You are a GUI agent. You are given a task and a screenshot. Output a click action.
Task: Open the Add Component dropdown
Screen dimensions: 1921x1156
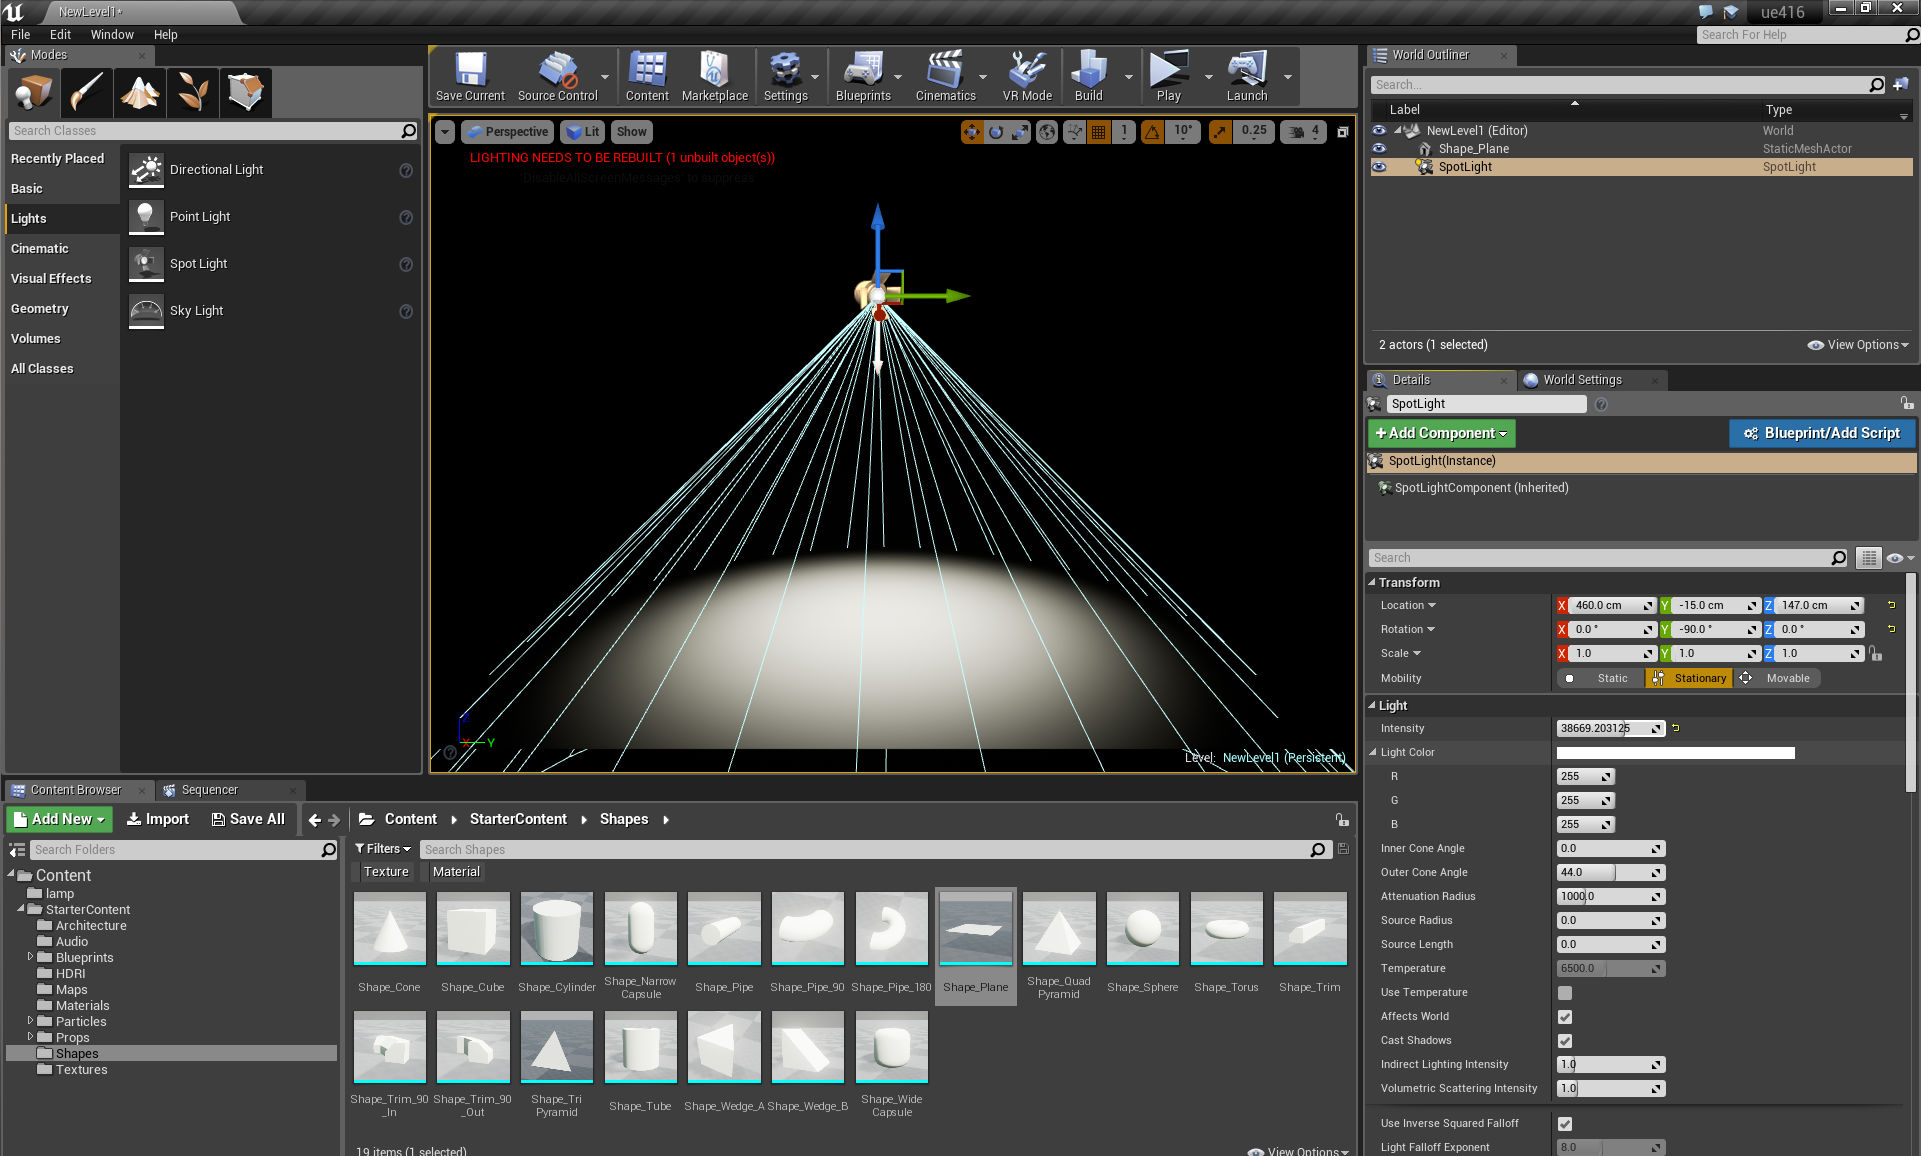click(x=1441, y=433)
